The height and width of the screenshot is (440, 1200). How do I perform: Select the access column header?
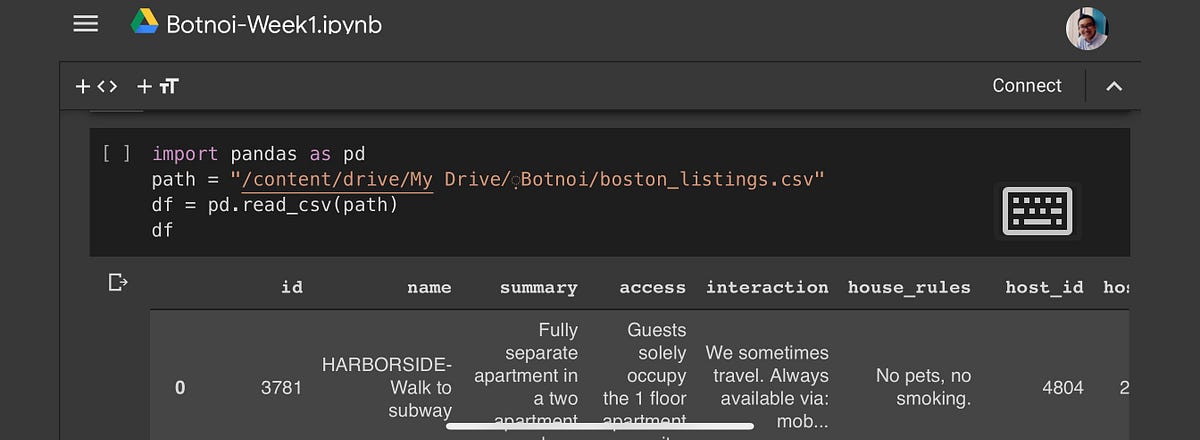coord(653,288)
